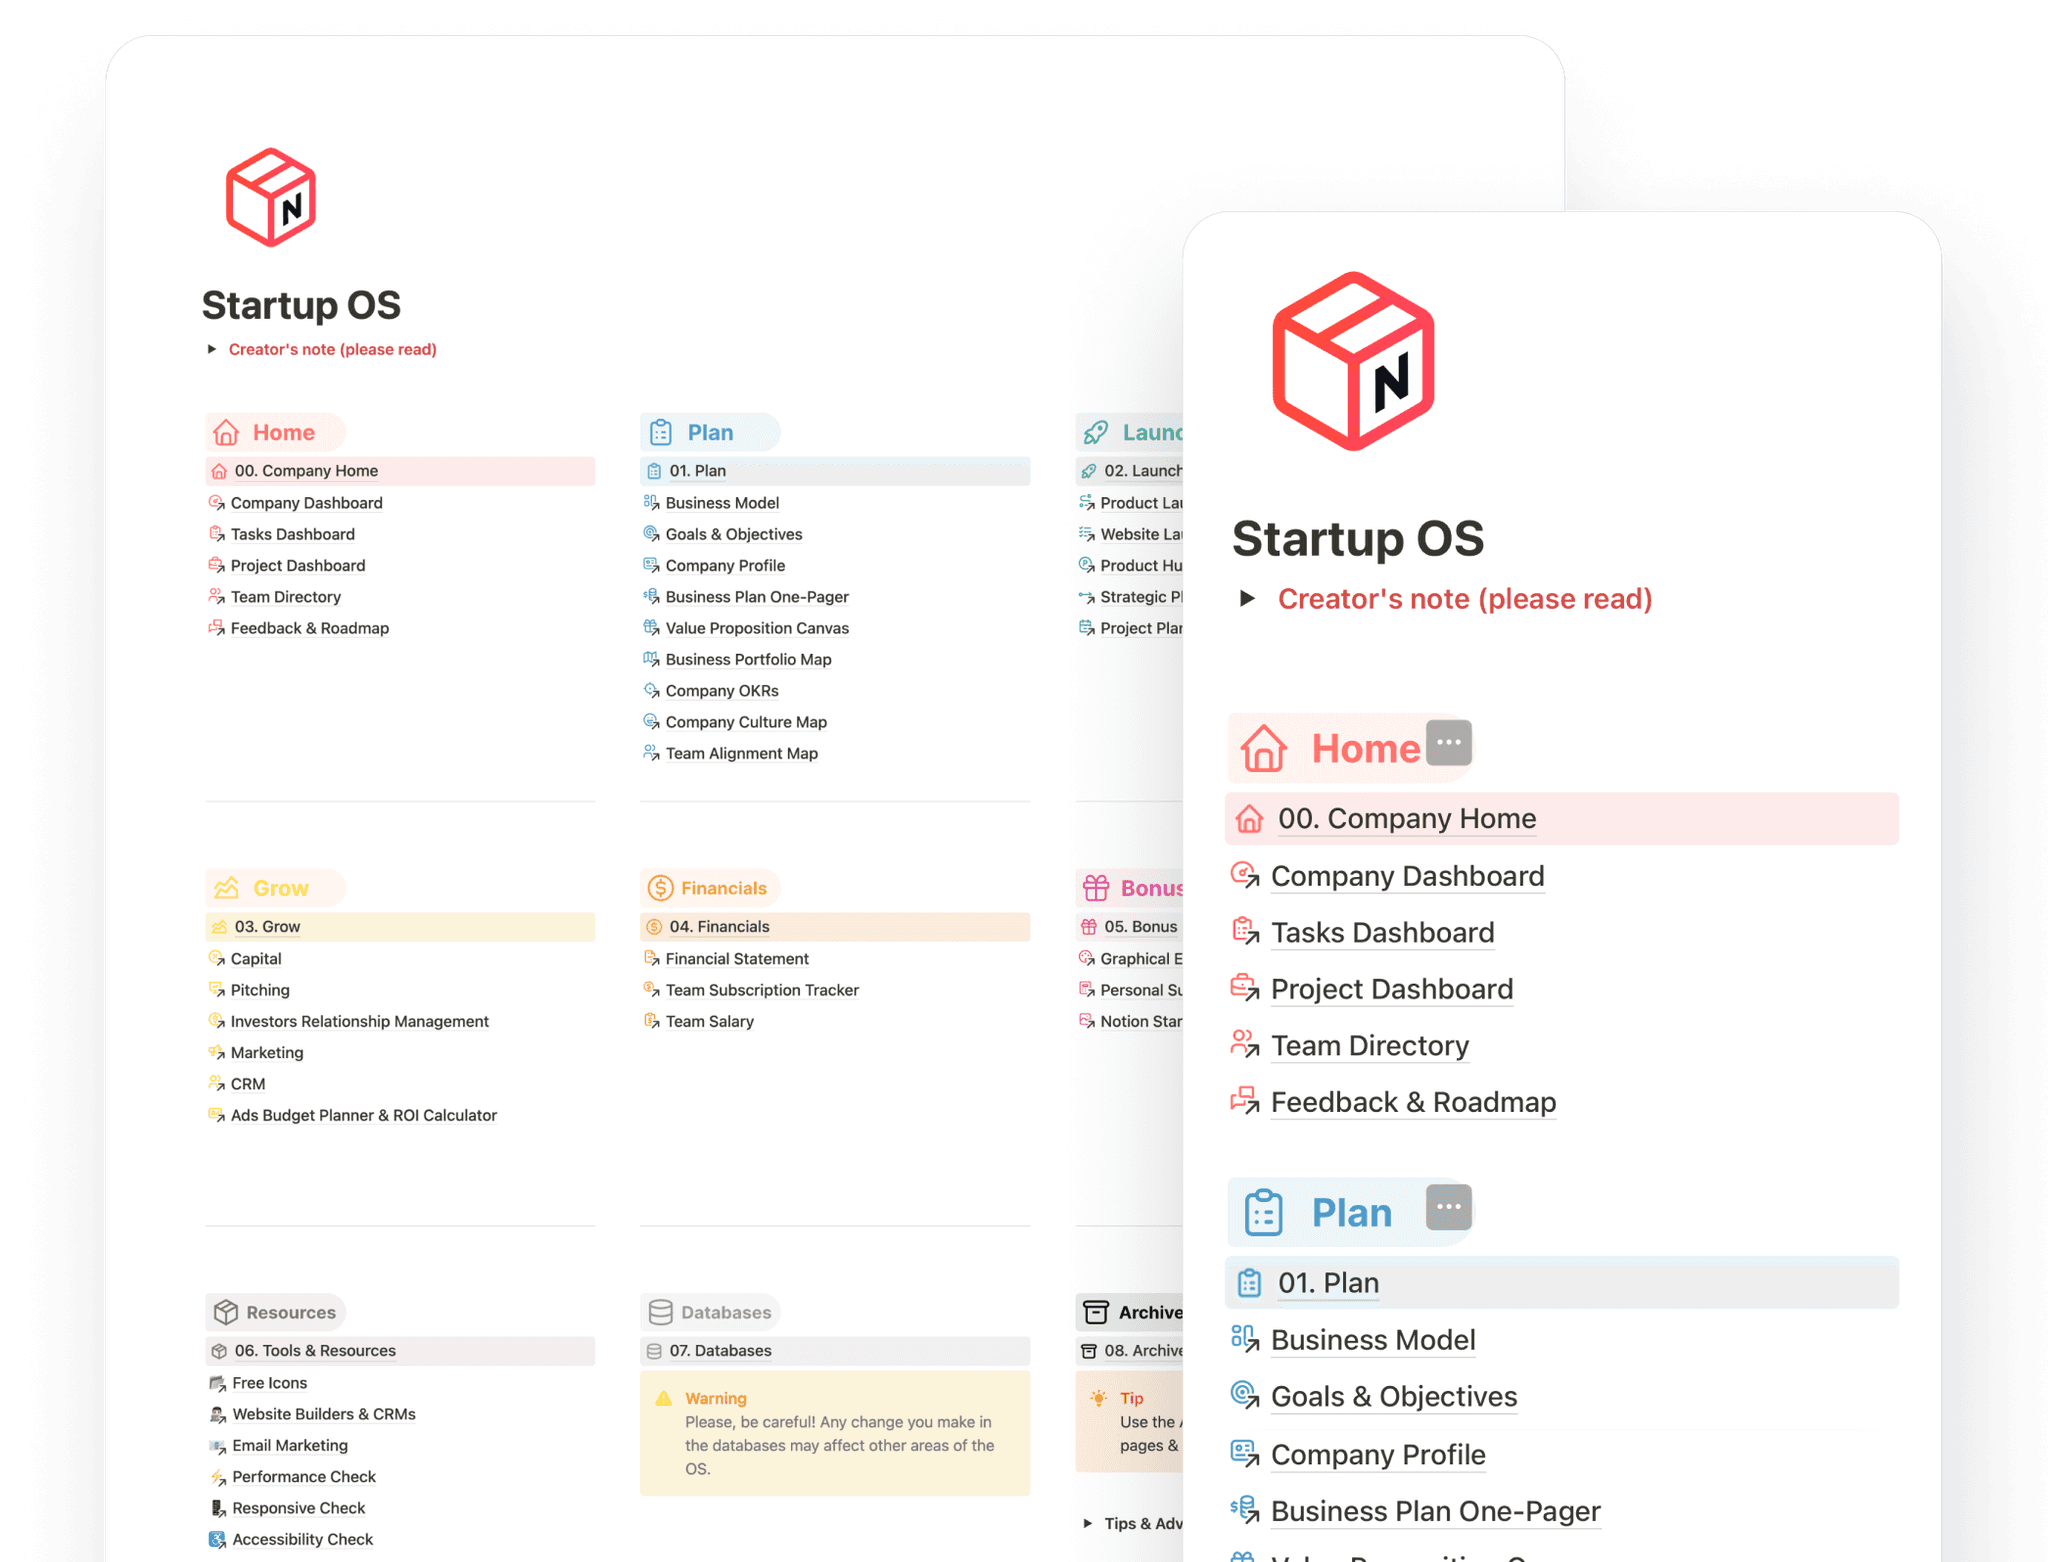The height and width of the screenshot is (1562, 2048).
Task: Select Financials heading in back window
Action: point(723,888)
